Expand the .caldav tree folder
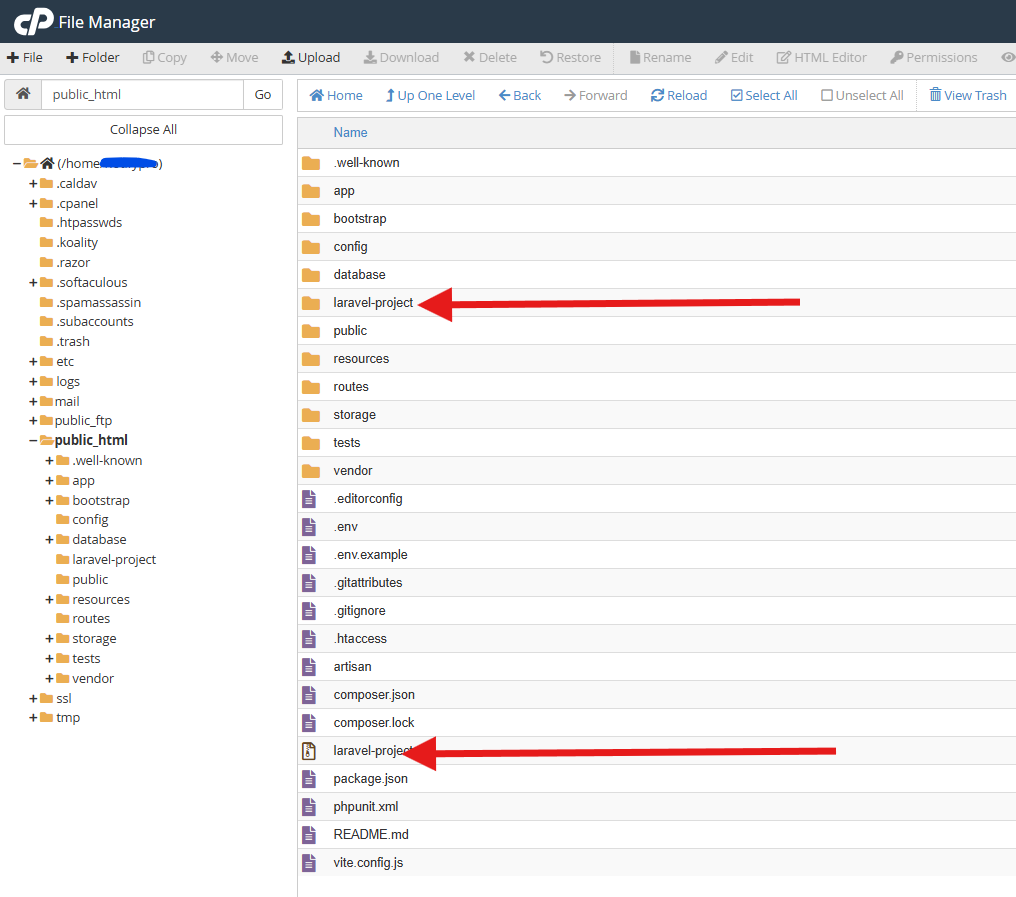This screenshot has width=1016, height=897. (x=33, y=184)
